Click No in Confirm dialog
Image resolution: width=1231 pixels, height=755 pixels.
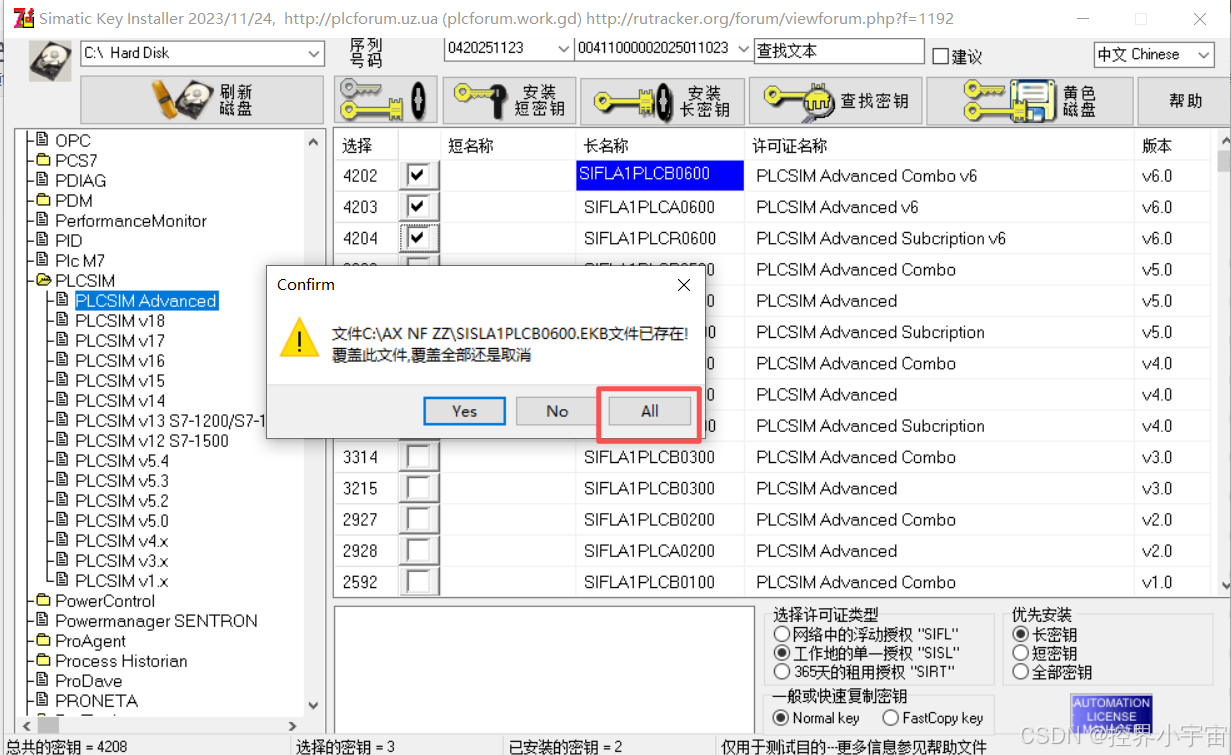click(x=557, y=411)
